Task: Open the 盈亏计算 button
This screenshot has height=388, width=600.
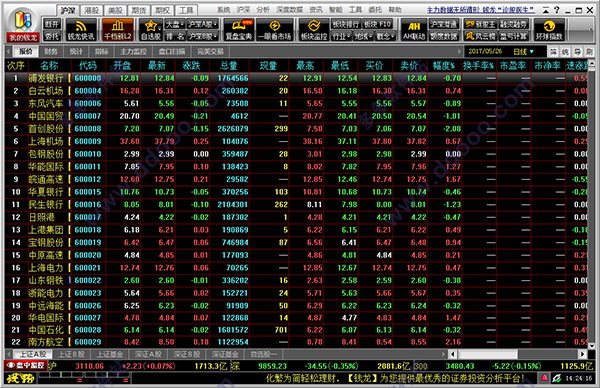Action: click(x=514, y=36)
